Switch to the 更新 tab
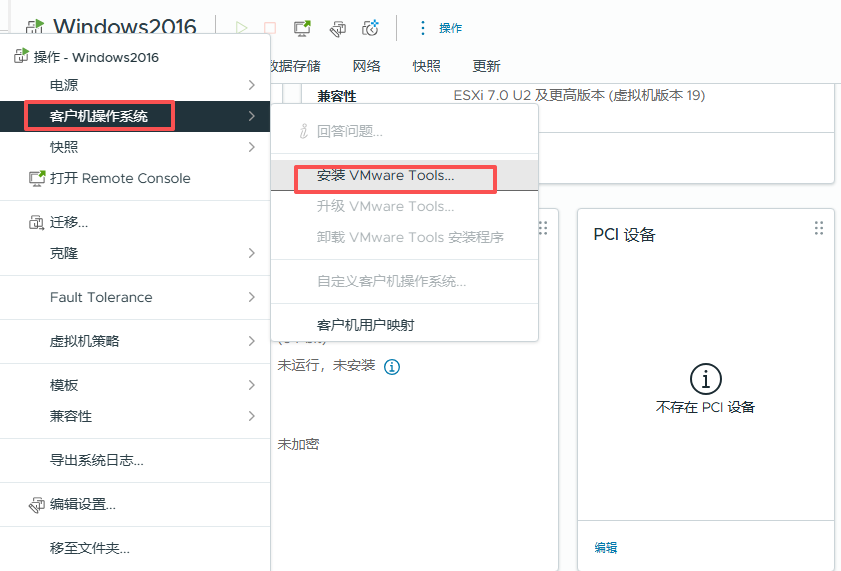This screenshot has height=571, width=841. tap(486, 66)
